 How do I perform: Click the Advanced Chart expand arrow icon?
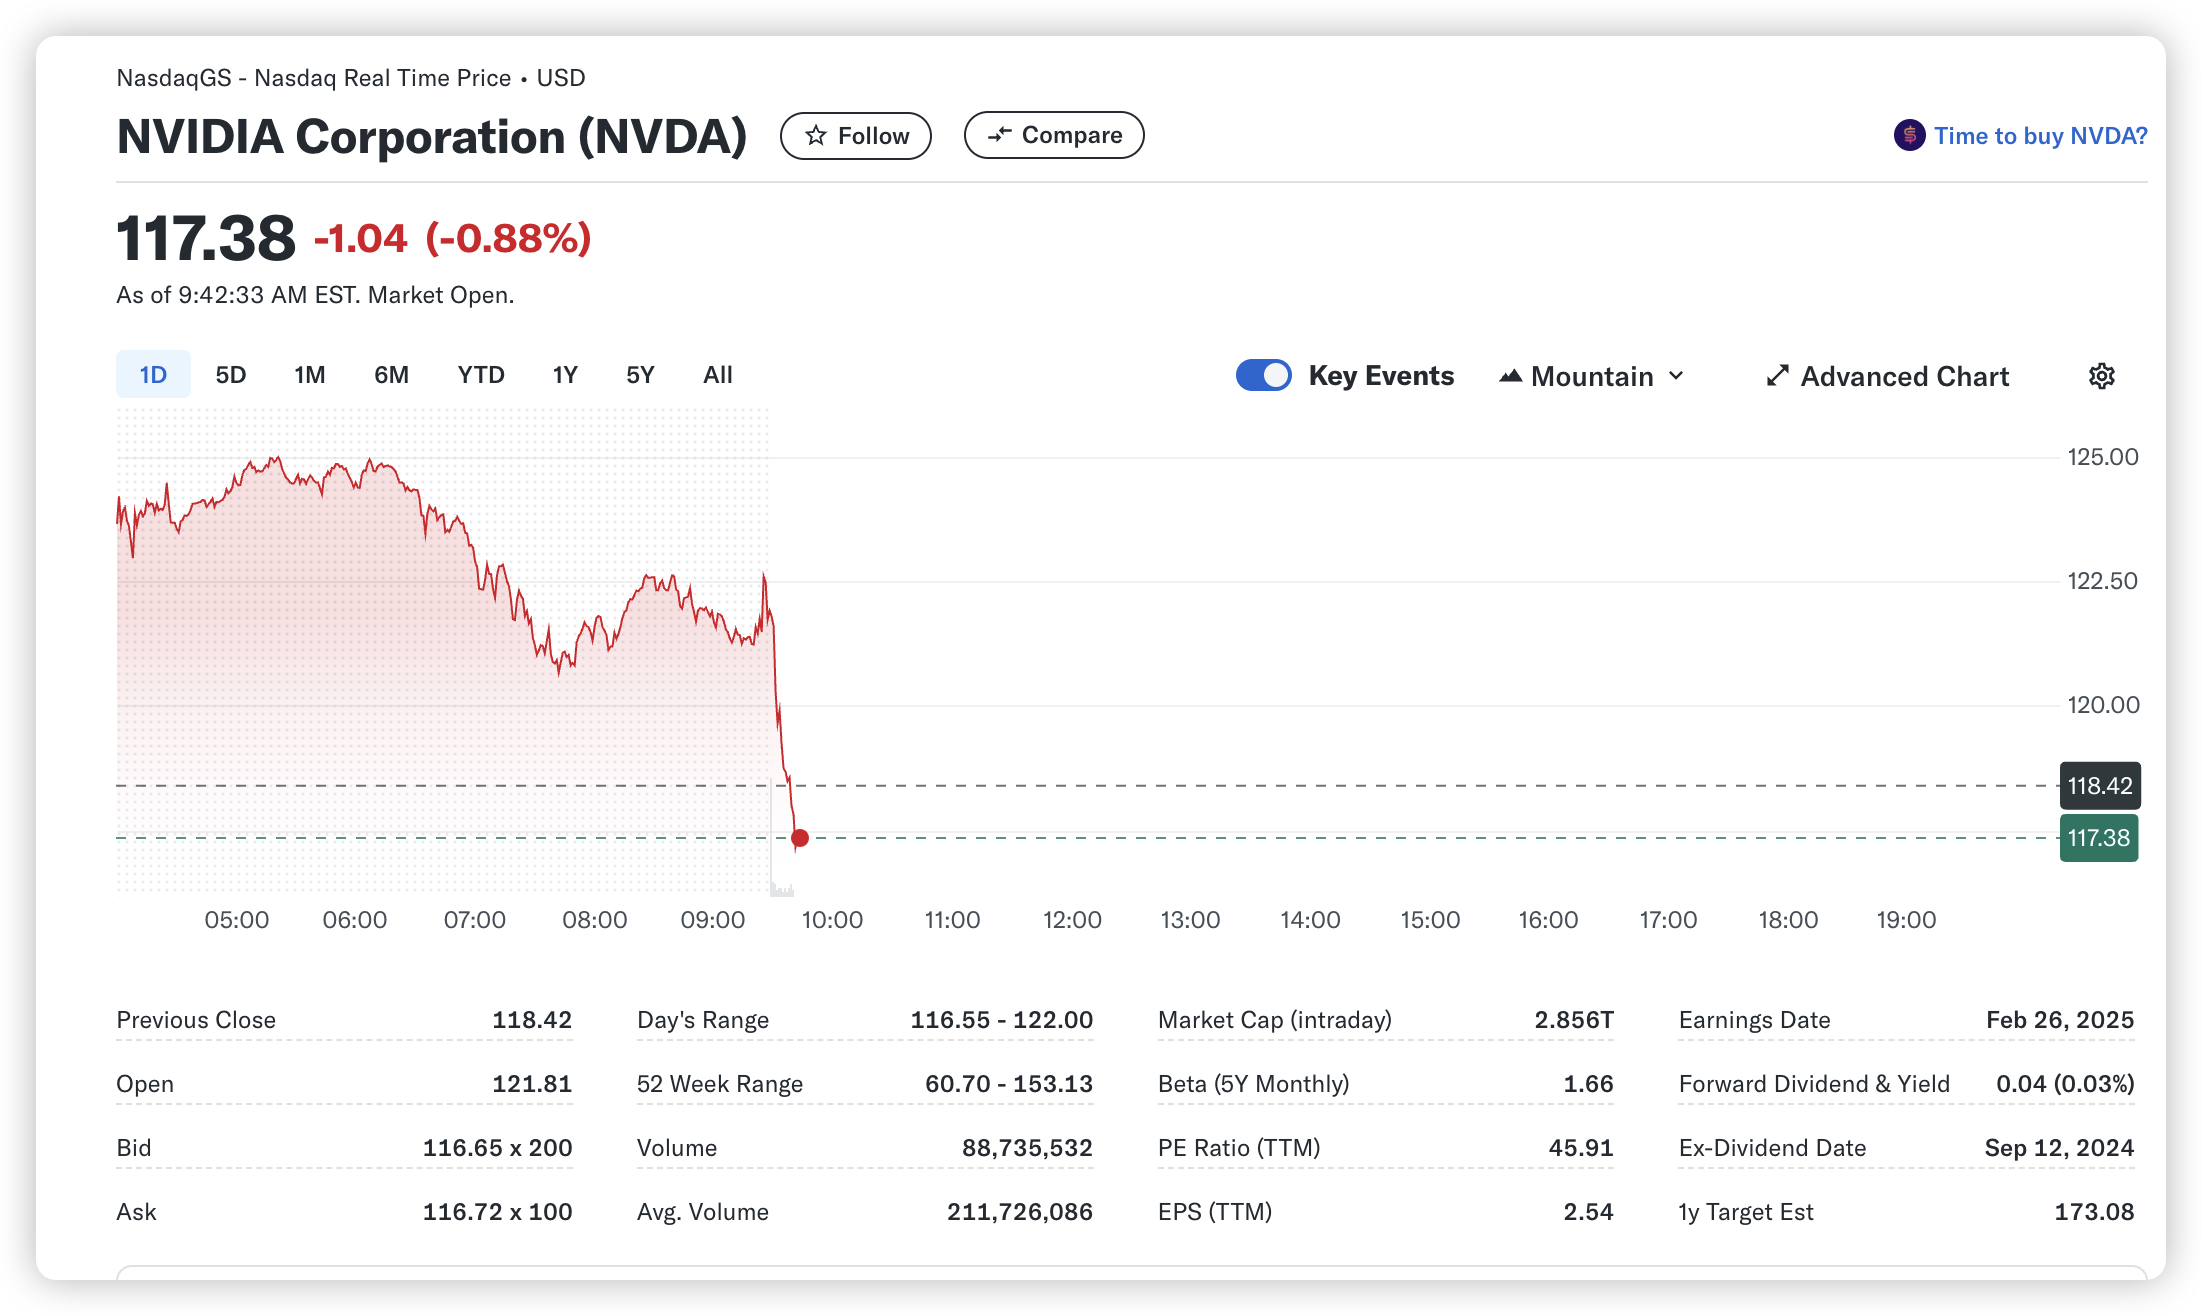1777,376
